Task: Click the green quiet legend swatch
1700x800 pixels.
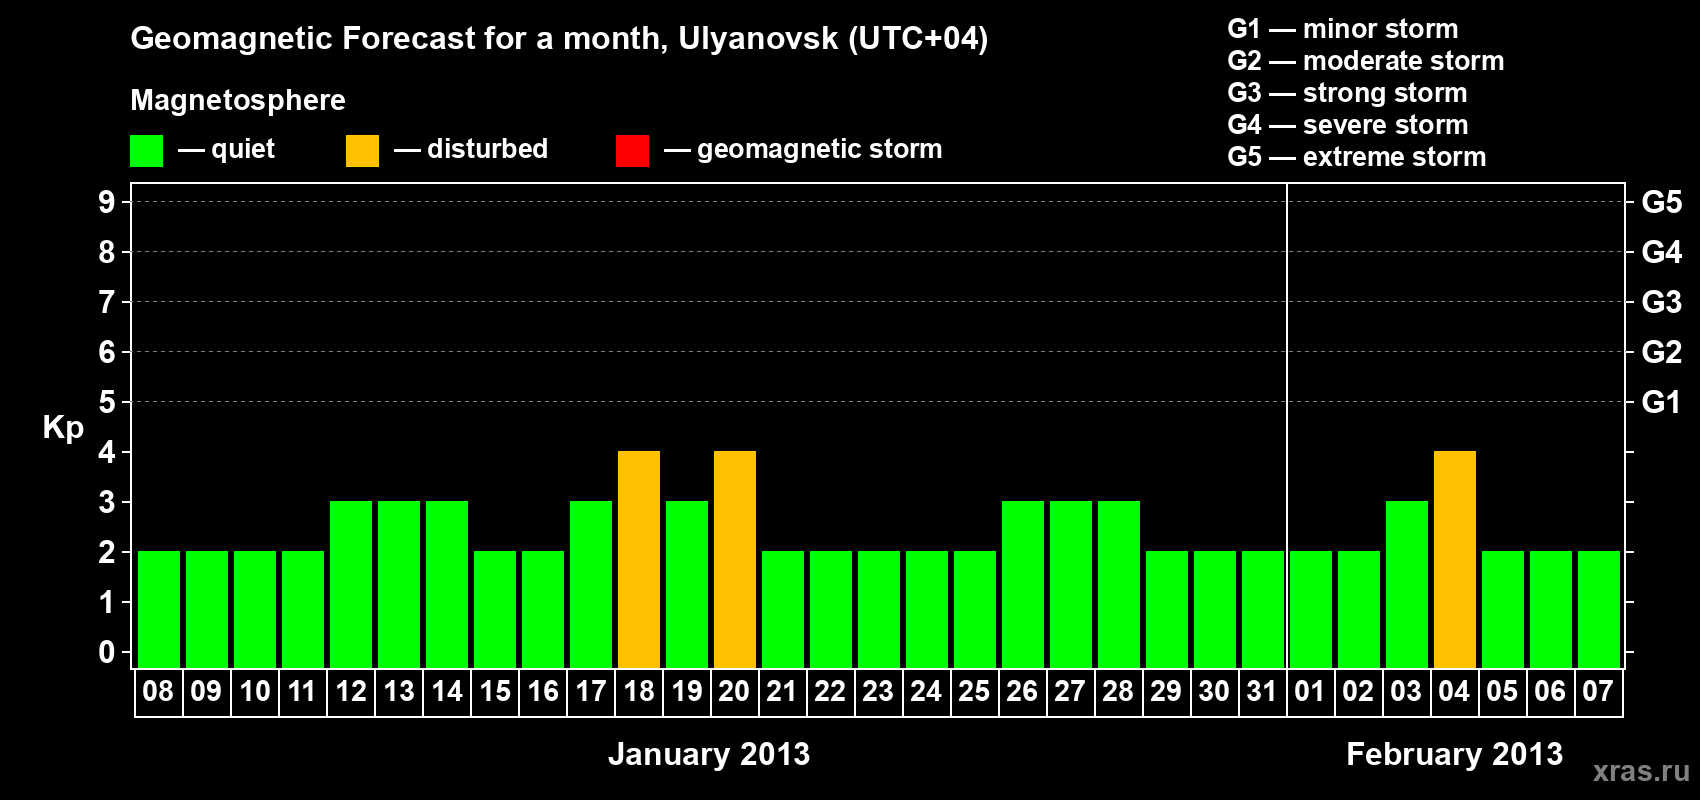Action: click(x=146, y=151)
